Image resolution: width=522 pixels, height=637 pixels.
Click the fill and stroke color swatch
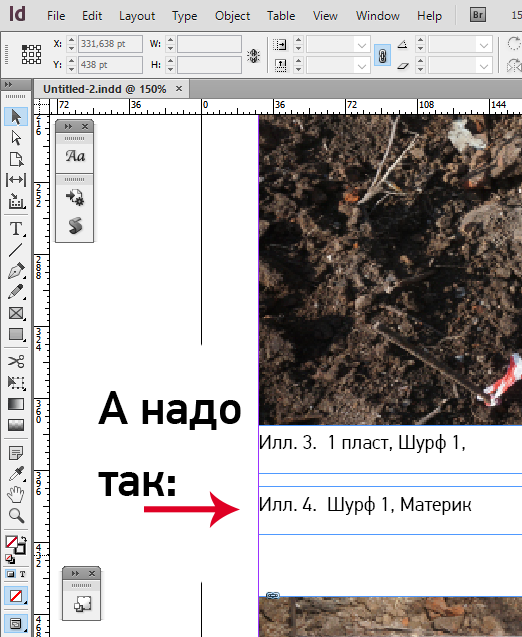(15, 545)
